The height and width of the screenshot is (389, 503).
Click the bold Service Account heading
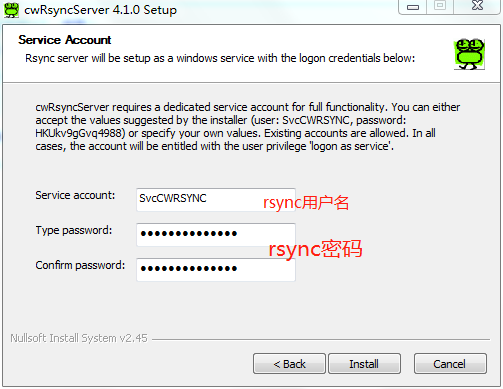point(65,40)
